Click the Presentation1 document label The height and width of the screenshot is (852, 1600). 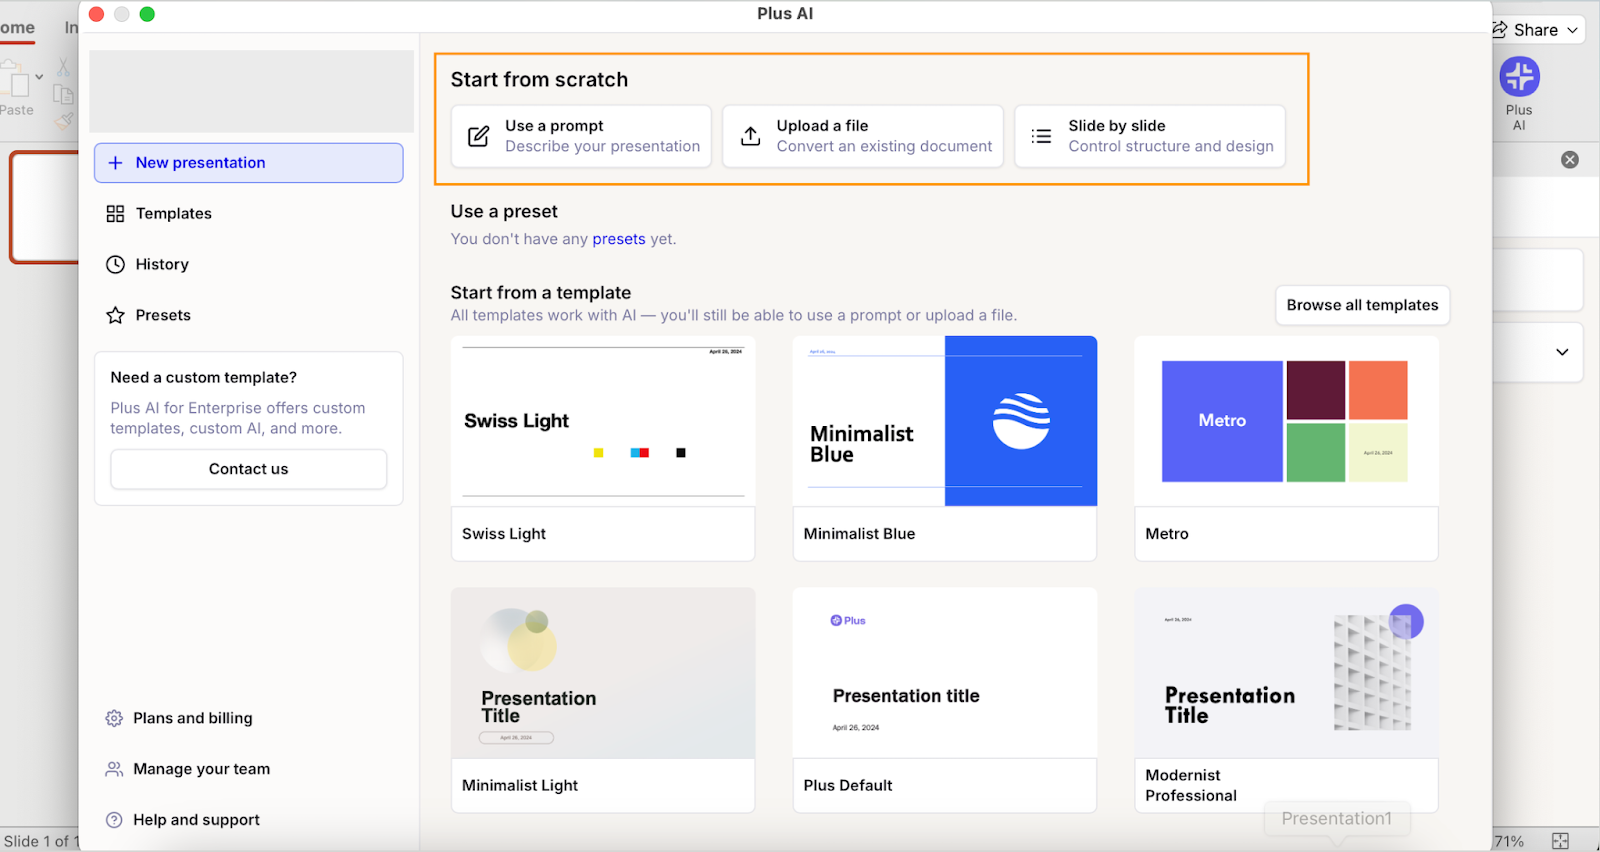pyautogui.click(x=1337, y=818)
